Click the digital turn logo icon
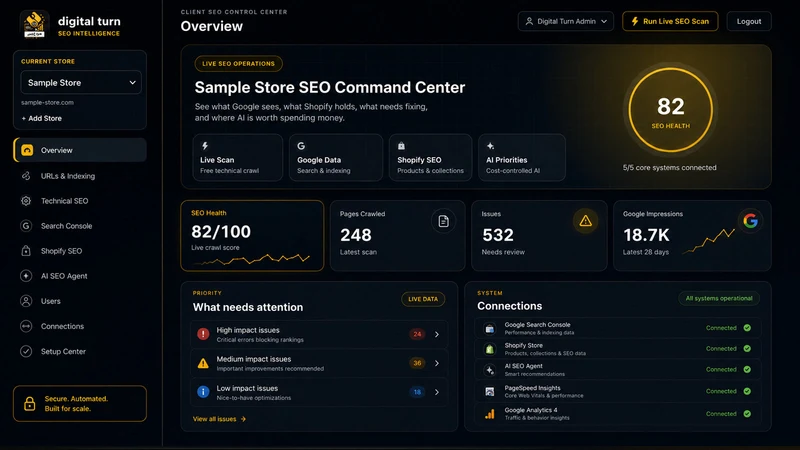 [x=35, y=24]
